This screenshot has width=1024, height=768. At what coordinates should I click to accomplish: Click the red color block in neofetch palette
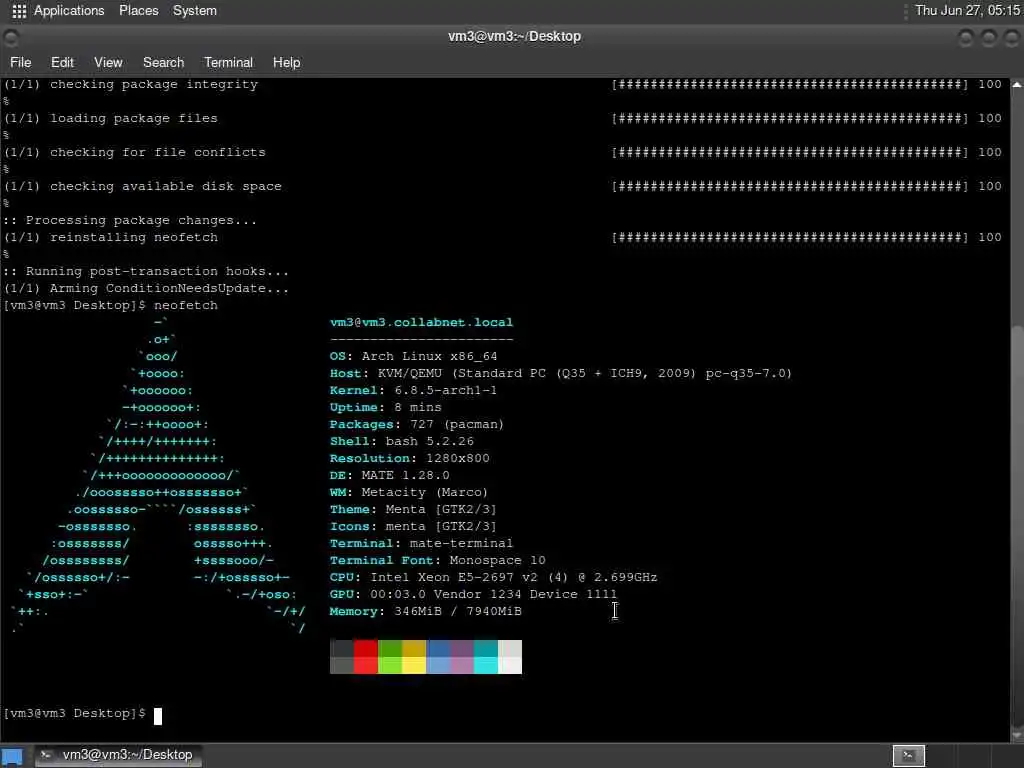click(x=366, y=657)
